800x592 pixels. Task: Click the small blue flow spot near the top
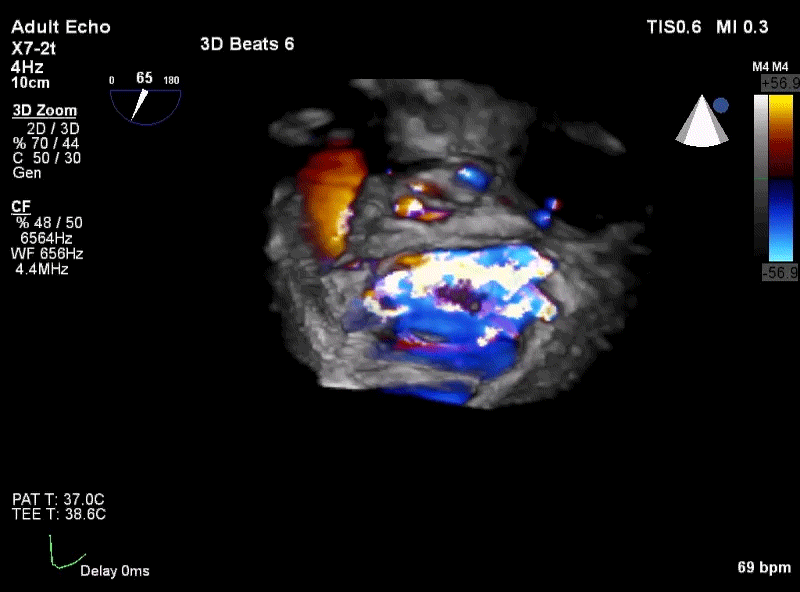(x=472, y=178)
